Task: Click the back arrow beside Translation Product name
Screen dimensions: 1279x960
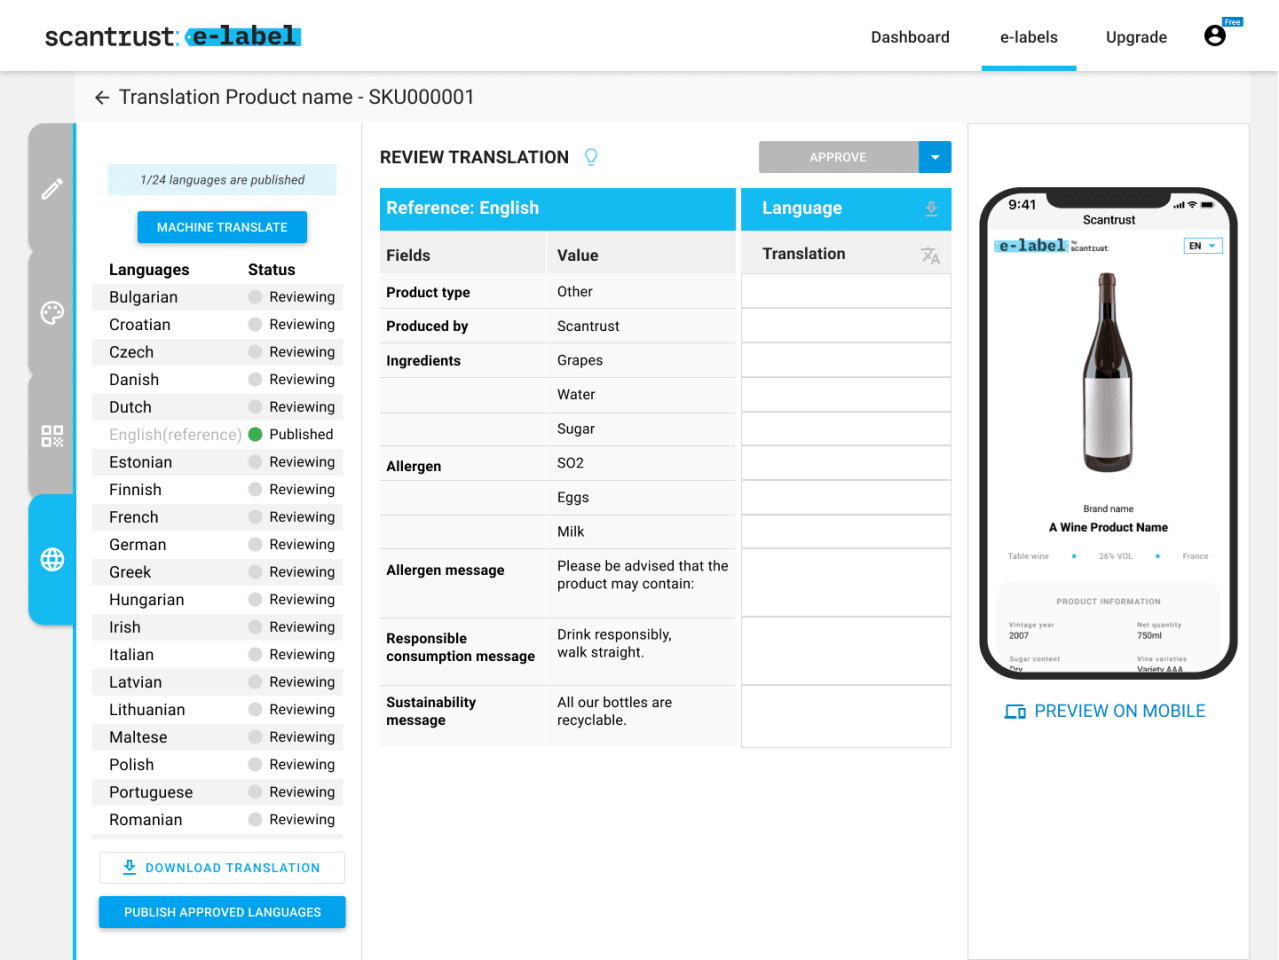Action: pos(101,97)
